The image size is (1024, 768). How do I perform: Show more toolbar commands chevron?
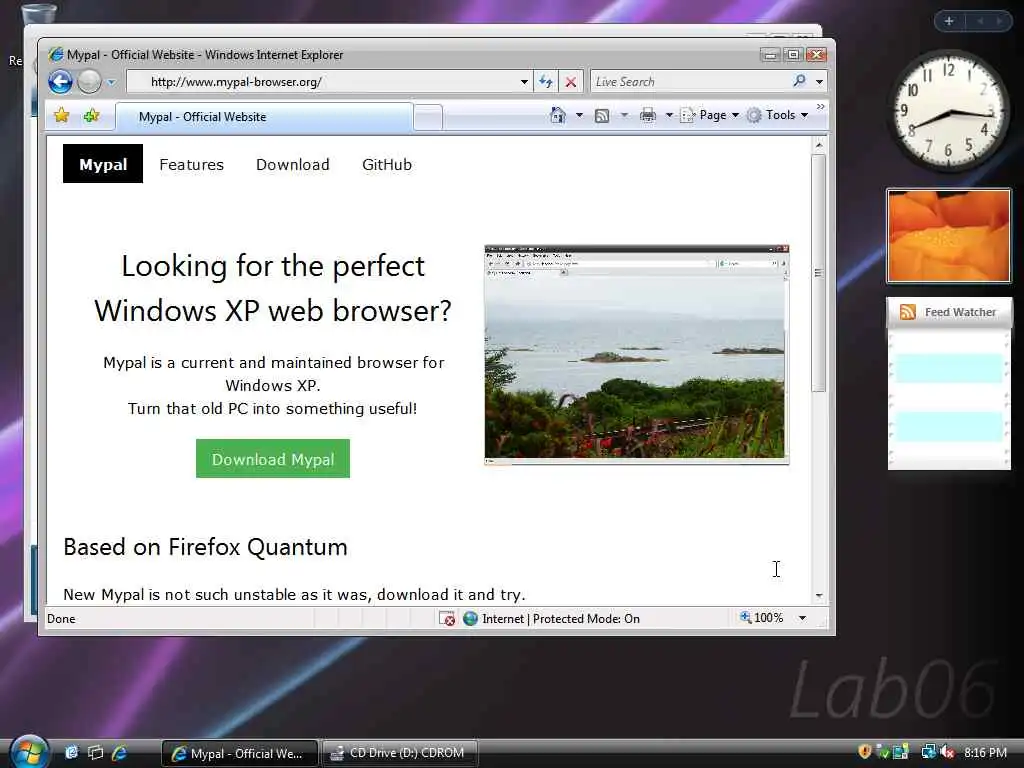click(821, 106)
